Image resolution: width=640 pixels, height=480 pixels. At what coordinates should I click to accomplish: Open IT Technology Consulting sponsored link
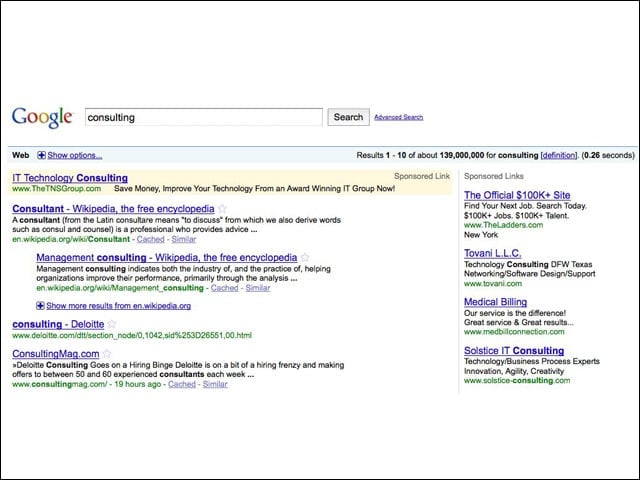pos(70,178)
